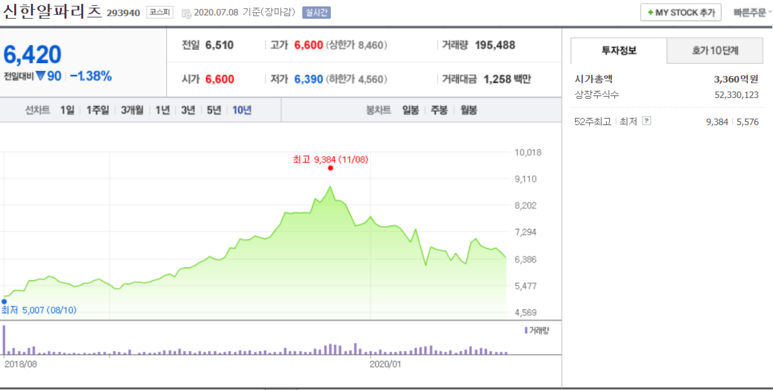Image resolution: width=773 pixels, height=390 pixels.
Task: Click the 최저 5,007 (08/10) chart label
Action: coord(39,310)
